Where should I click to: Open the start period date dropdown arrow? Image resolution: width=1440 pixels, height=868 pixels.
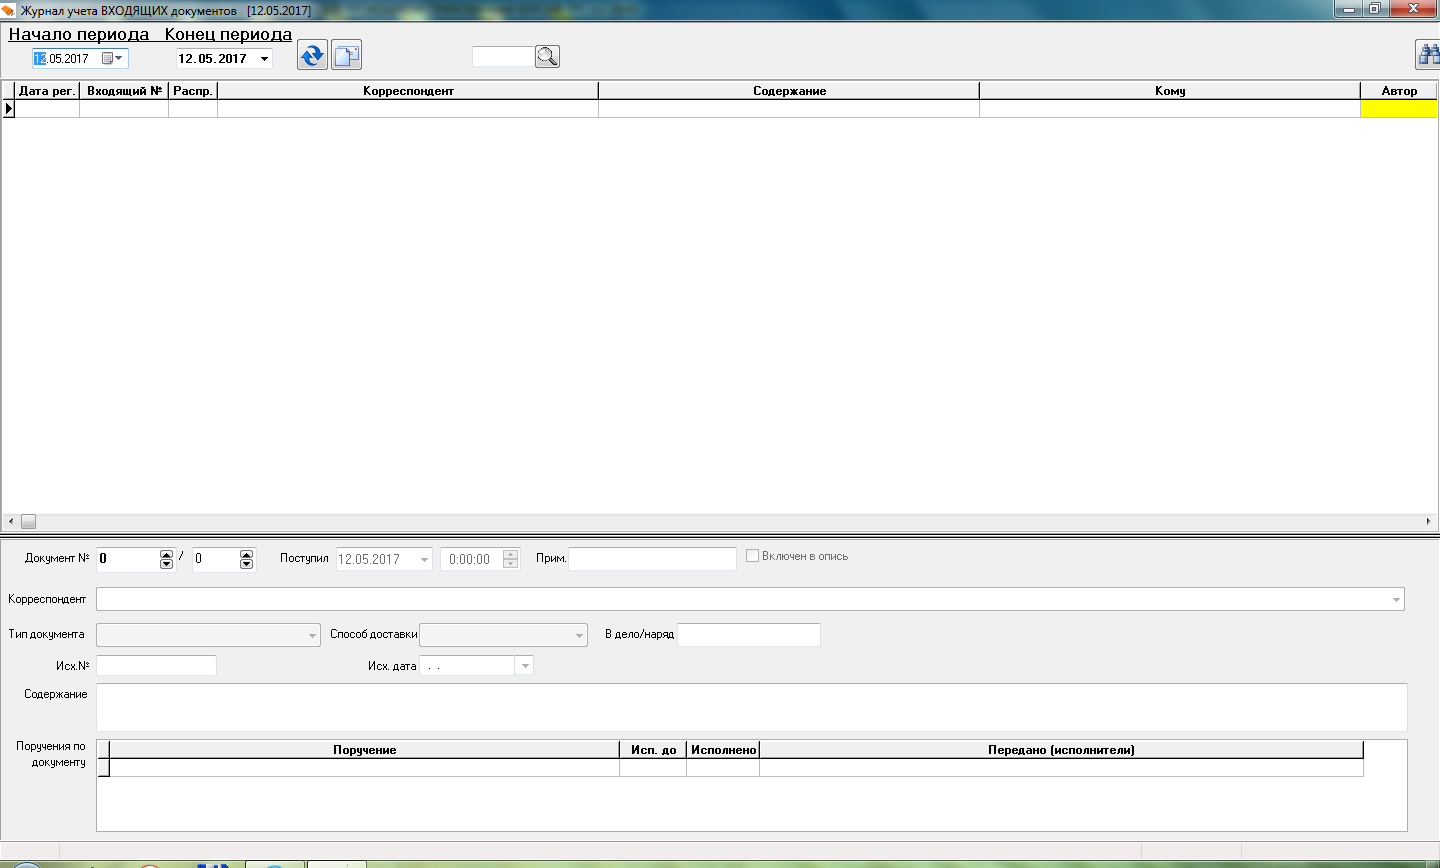click(x=119, y=58)
